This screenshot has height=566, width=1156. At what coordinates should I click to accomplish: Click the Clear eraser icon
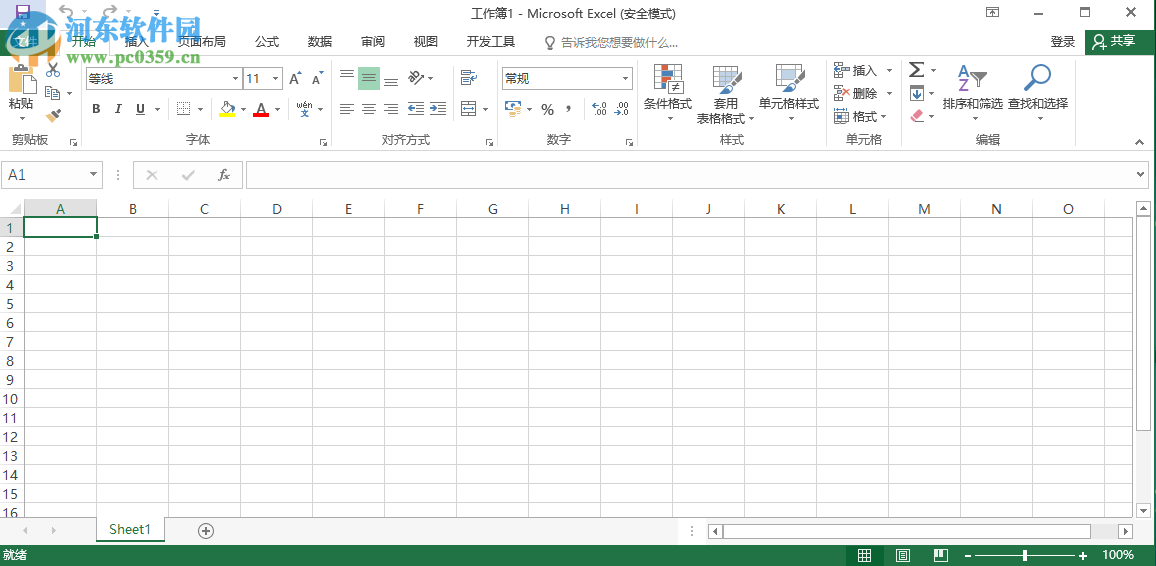click(x=916, y=116)
